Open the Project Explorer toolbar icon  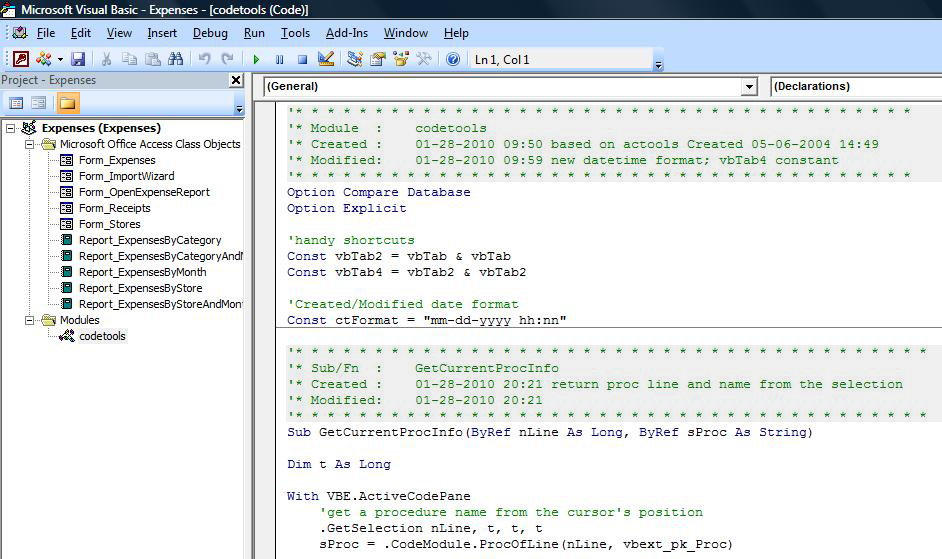354,59
